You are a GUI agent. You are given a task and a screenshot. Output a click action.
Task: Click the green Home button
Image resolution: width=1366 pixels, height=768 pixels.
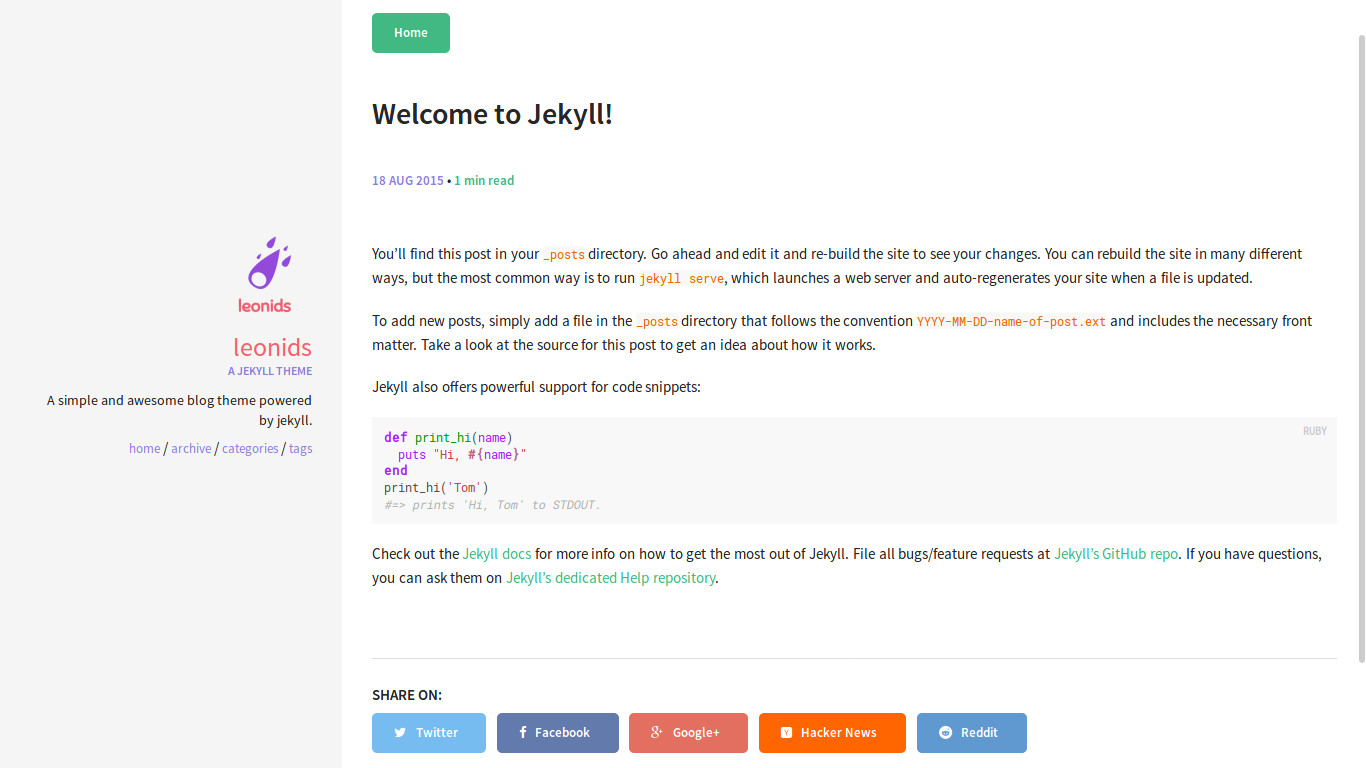(410, 32)
